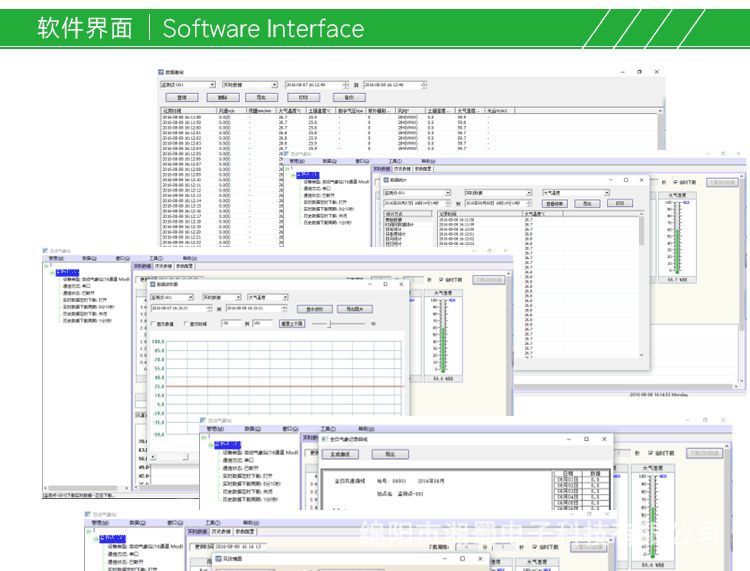
Task: Open the station dropdown in the 数据统计 dialog
Action: [417, 193]
